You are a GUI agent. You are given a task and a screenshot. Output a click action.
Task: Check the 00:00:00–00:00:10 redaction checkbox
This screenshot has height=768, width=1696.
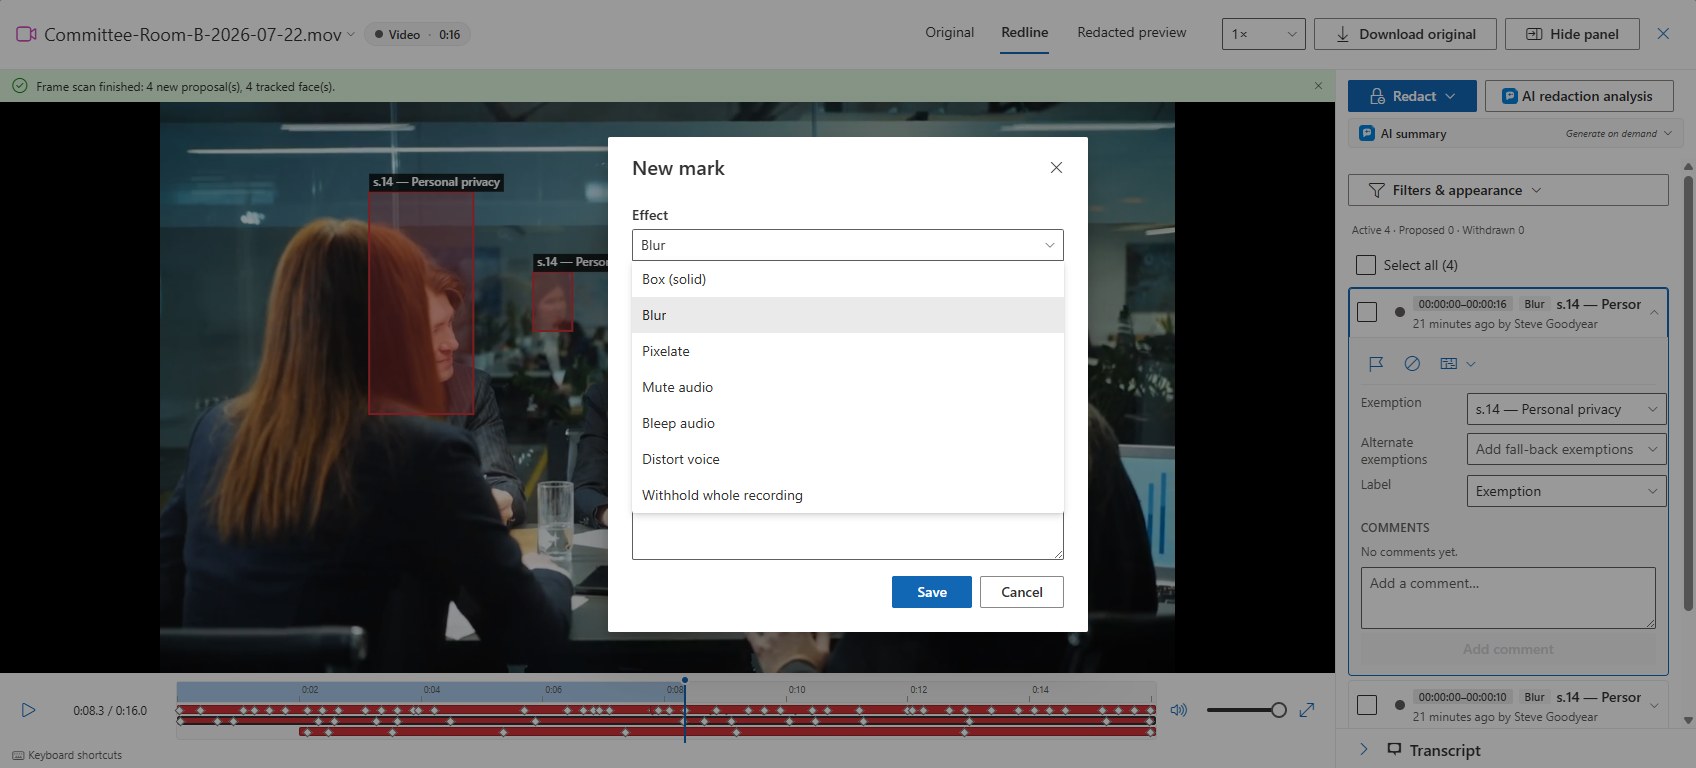click(1367, 705)
